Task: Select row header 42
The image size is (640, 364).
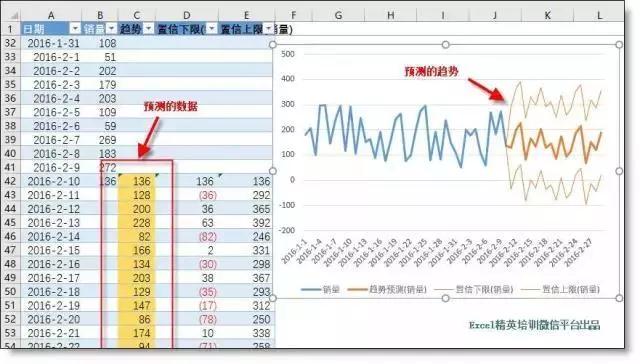Action: (10, 181)
